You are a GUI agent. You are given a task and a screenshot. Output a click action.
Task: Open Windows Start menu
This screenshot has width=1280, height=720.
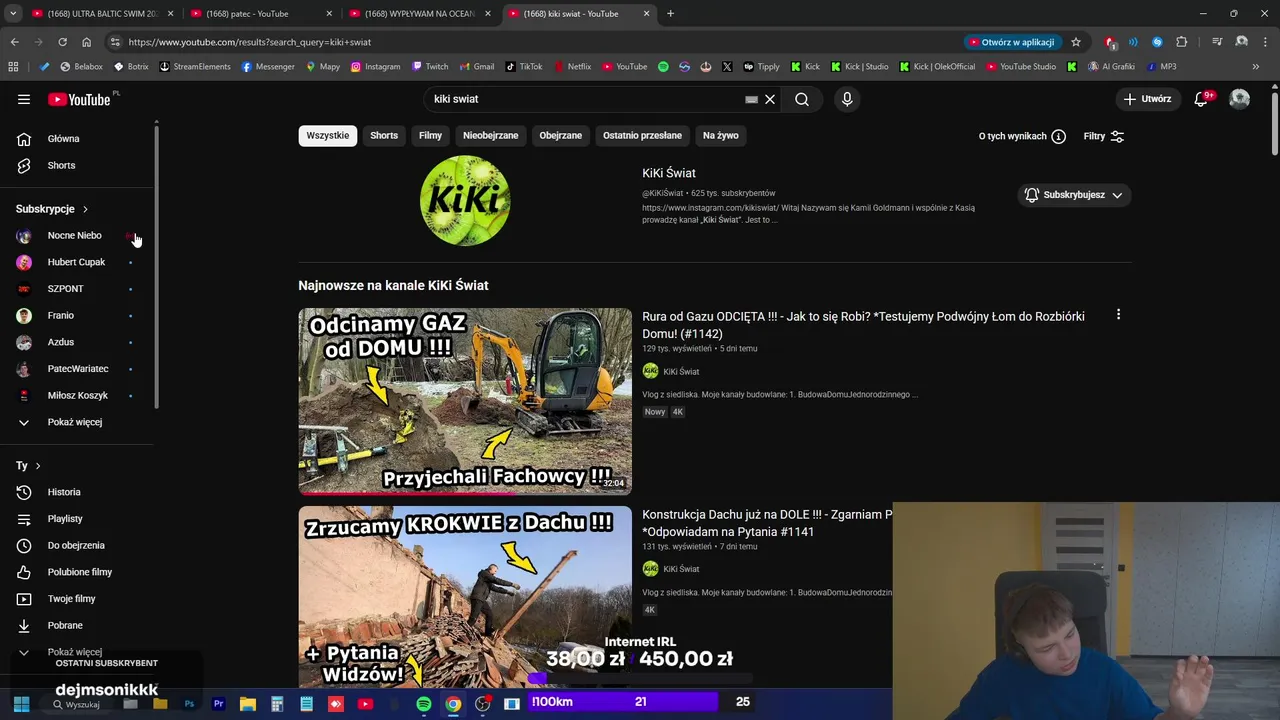(x=21, y=703)
